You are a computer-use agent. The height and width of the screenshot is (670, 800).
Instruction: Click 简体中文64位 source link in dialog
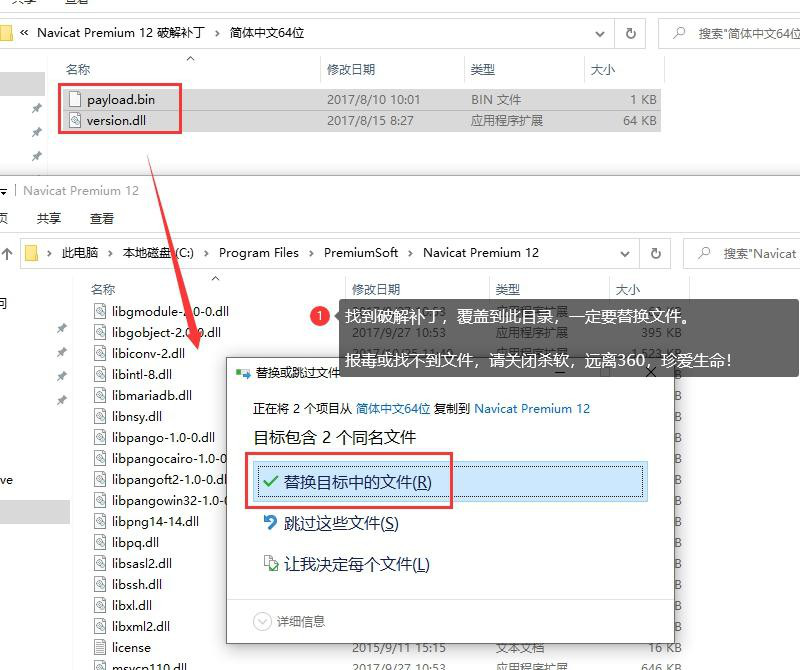tap(392, 409)
